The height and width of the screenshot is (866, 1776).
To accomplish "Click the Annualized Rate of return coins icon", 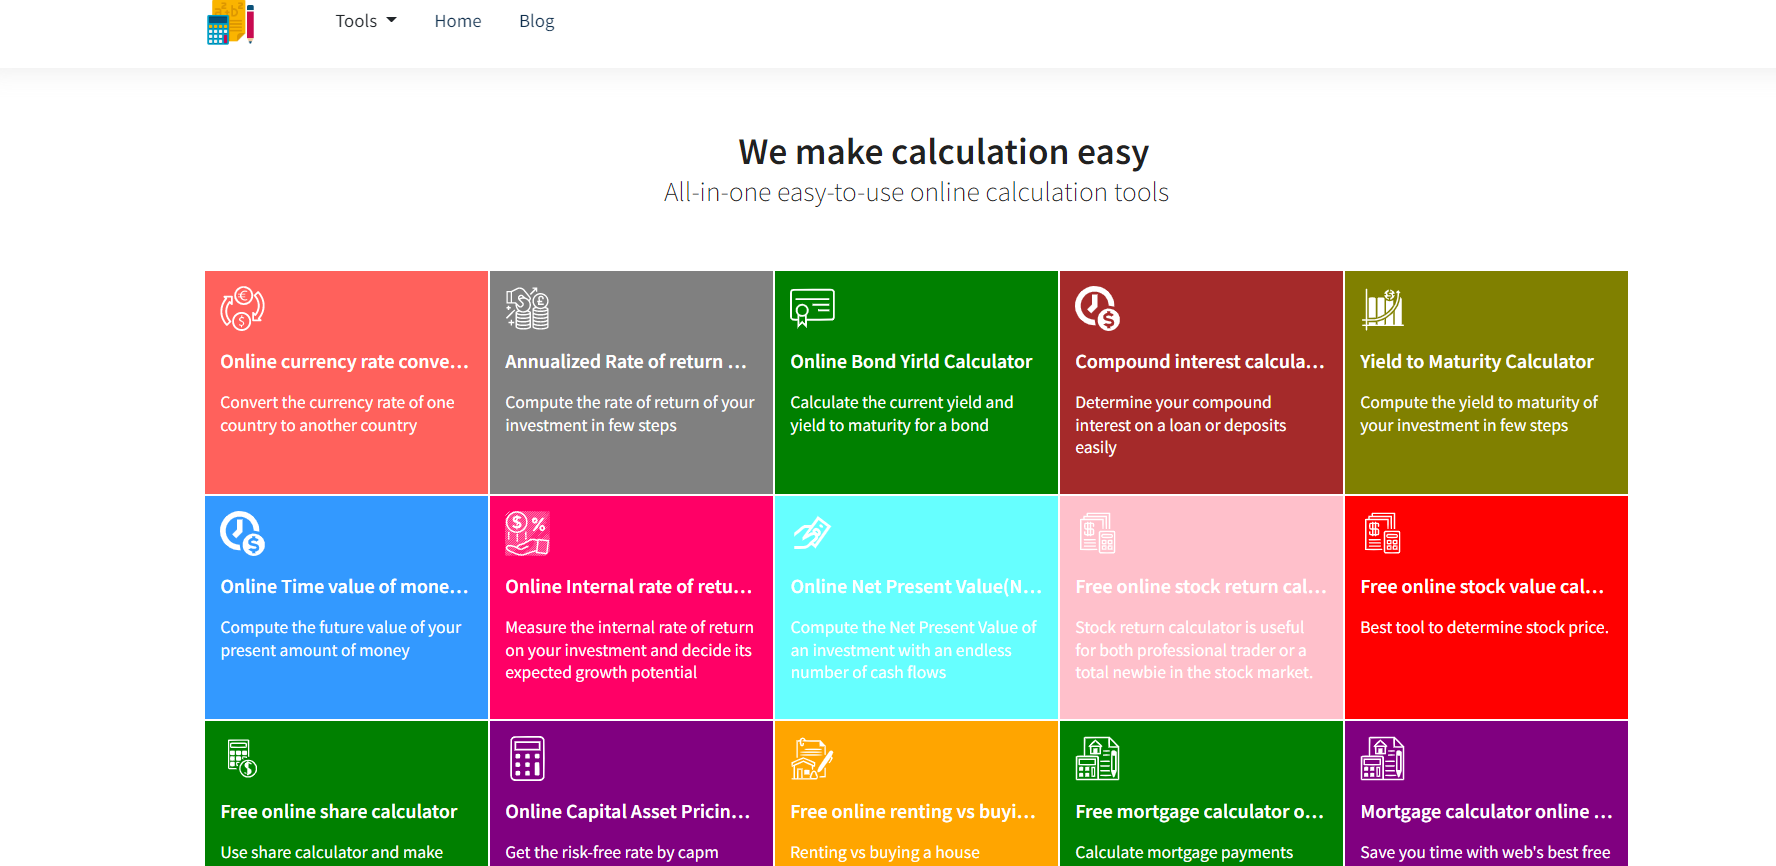I will (527, 308).
